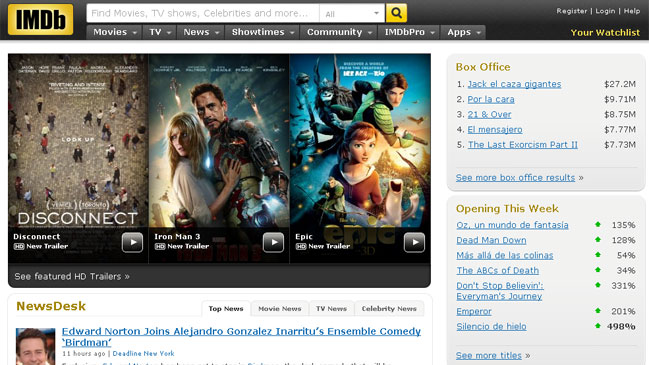Click the Deadline New York source link
This screenshot has height=365, width=649.
(144, 354)
